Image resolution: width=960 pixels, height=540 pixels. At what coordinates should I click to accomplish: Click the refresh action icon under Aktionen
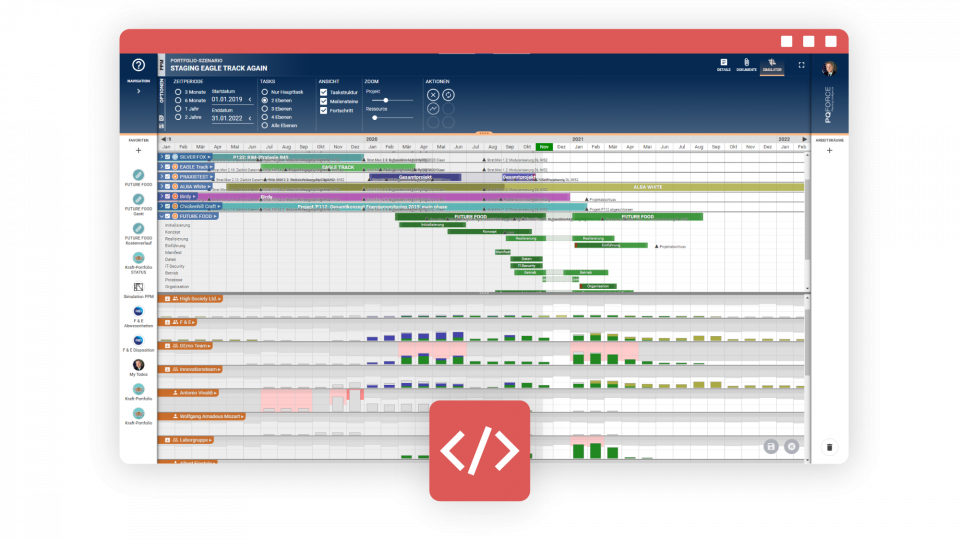coord(448,95)
